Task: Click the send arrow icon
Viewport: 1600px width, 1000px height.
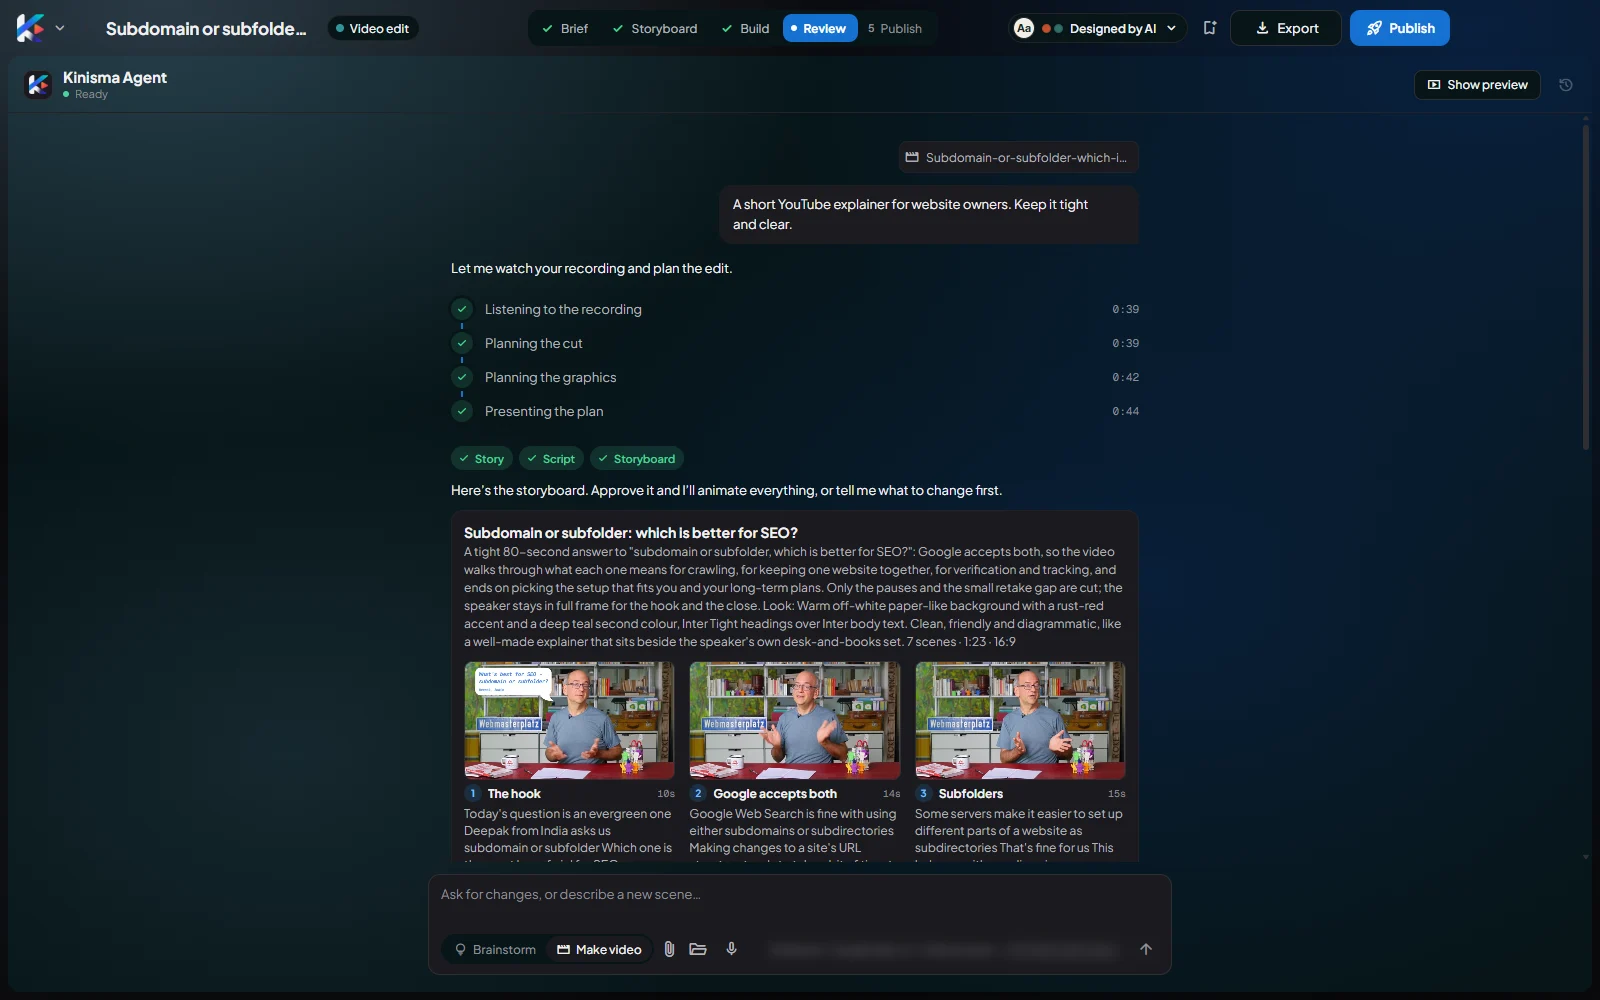Action: 1146,949
